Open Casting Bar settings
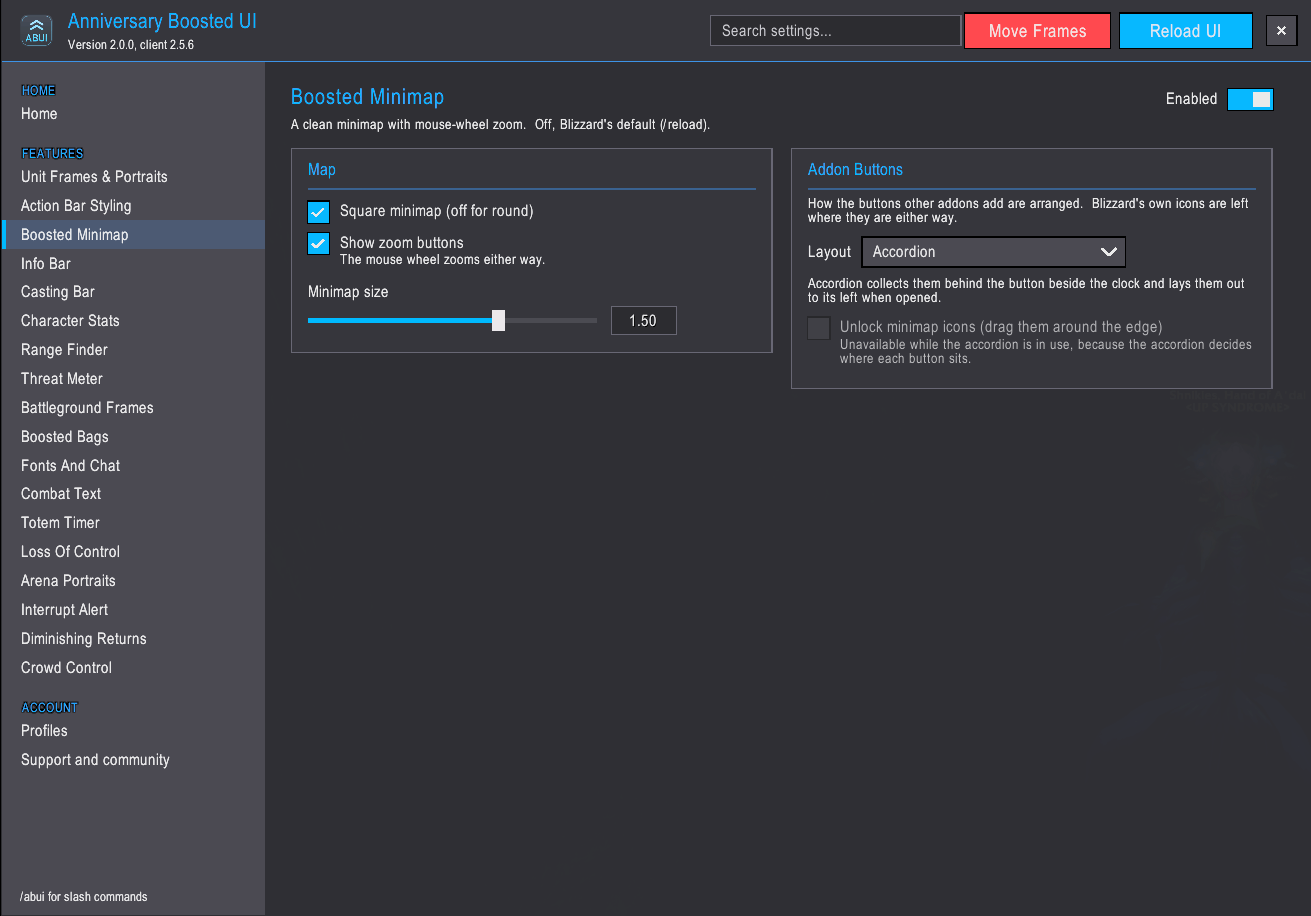Screen dimensions: 1311x916 [x=133, y=292]
